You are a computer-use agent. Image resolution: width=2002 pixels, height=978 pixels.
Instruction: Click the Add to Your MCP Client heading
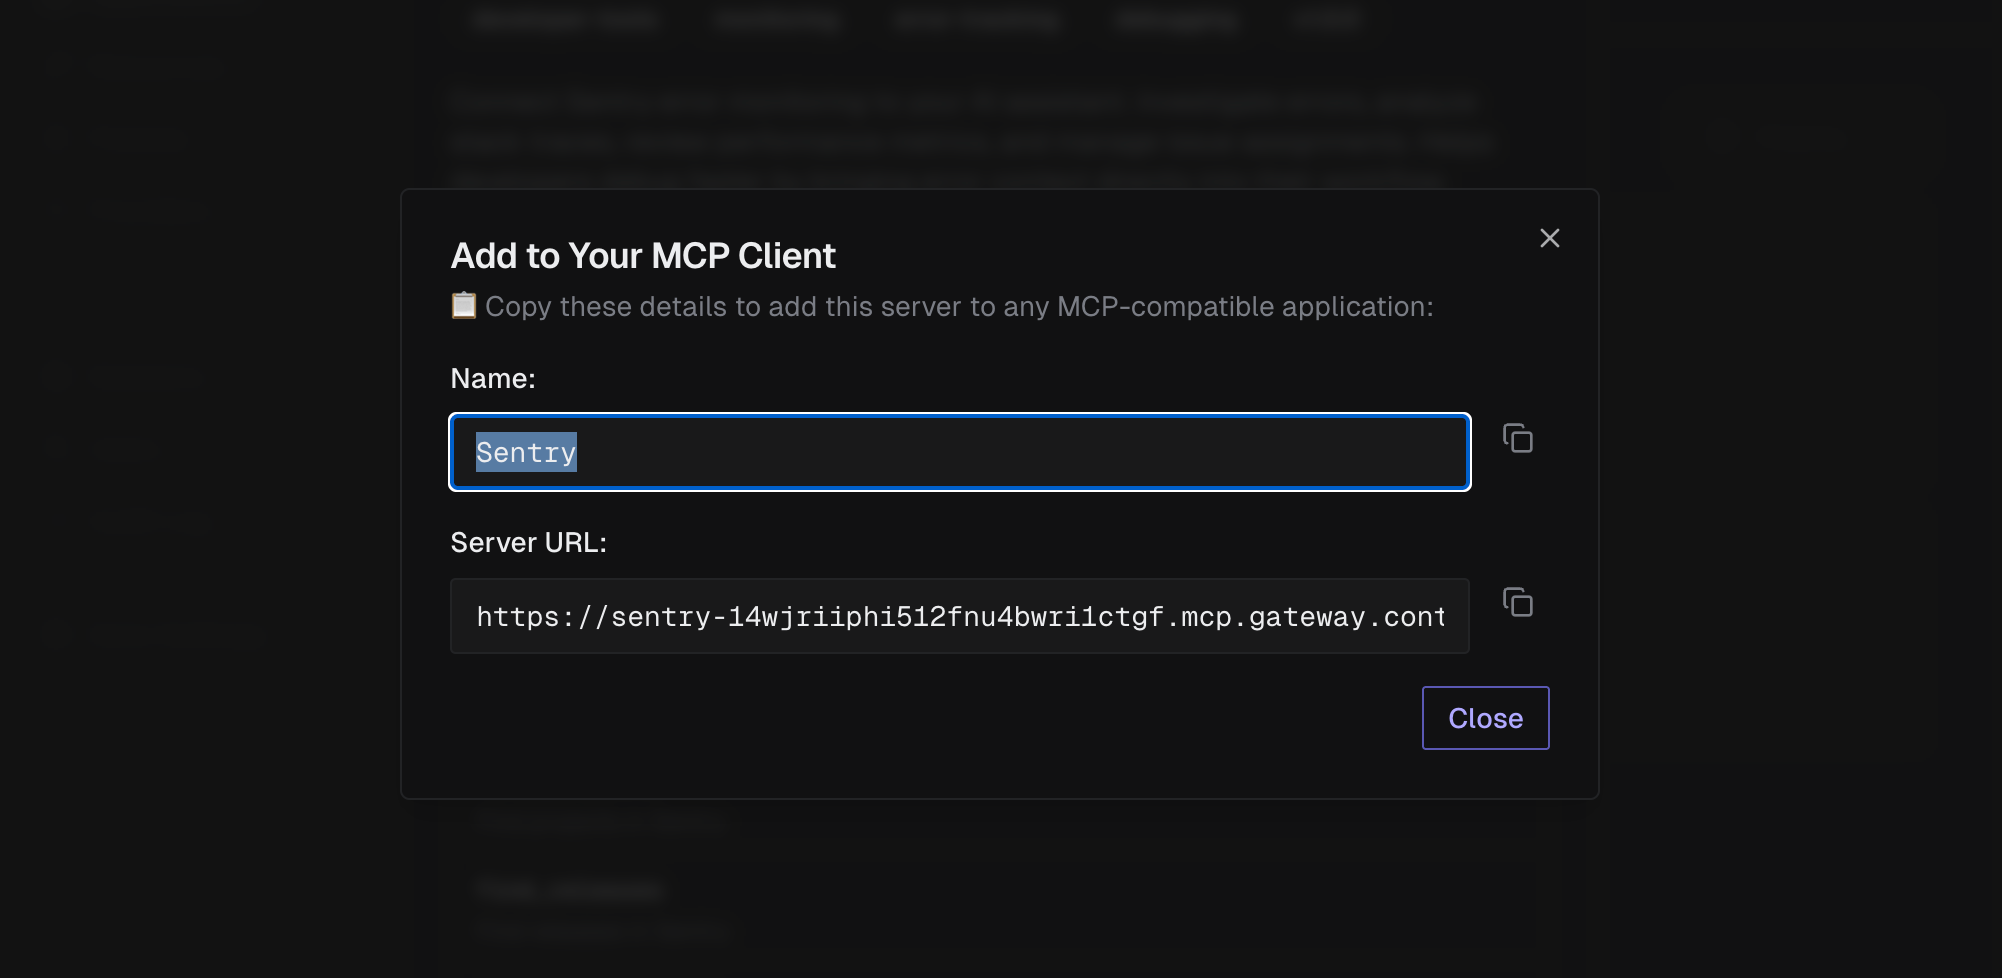643,256
